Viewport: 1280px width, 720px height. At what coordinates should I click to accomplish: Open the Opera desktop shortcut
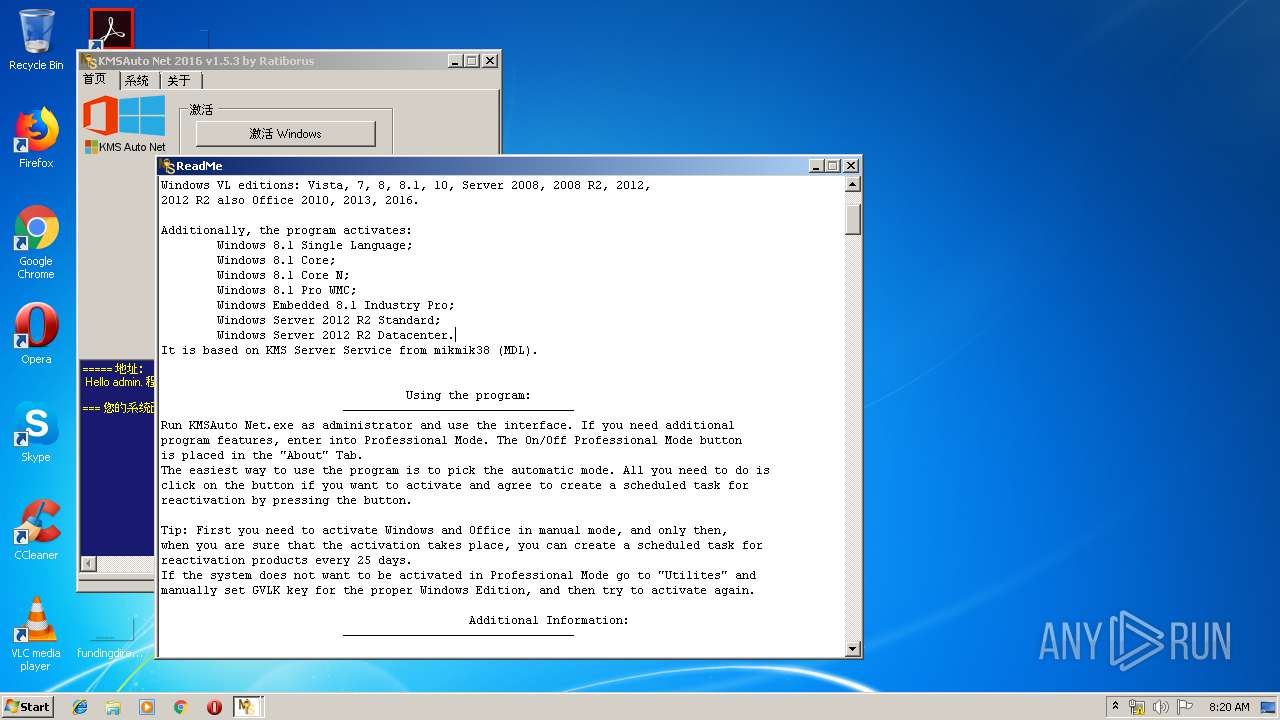click(36, 334)
